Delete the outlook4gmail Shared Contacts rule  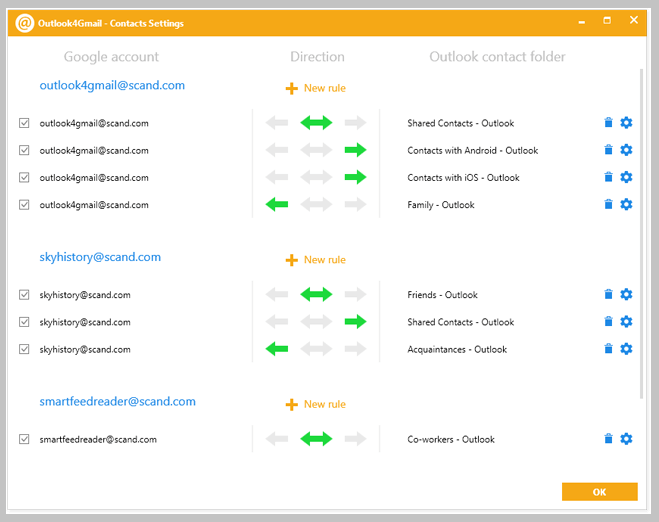[608, 123]
